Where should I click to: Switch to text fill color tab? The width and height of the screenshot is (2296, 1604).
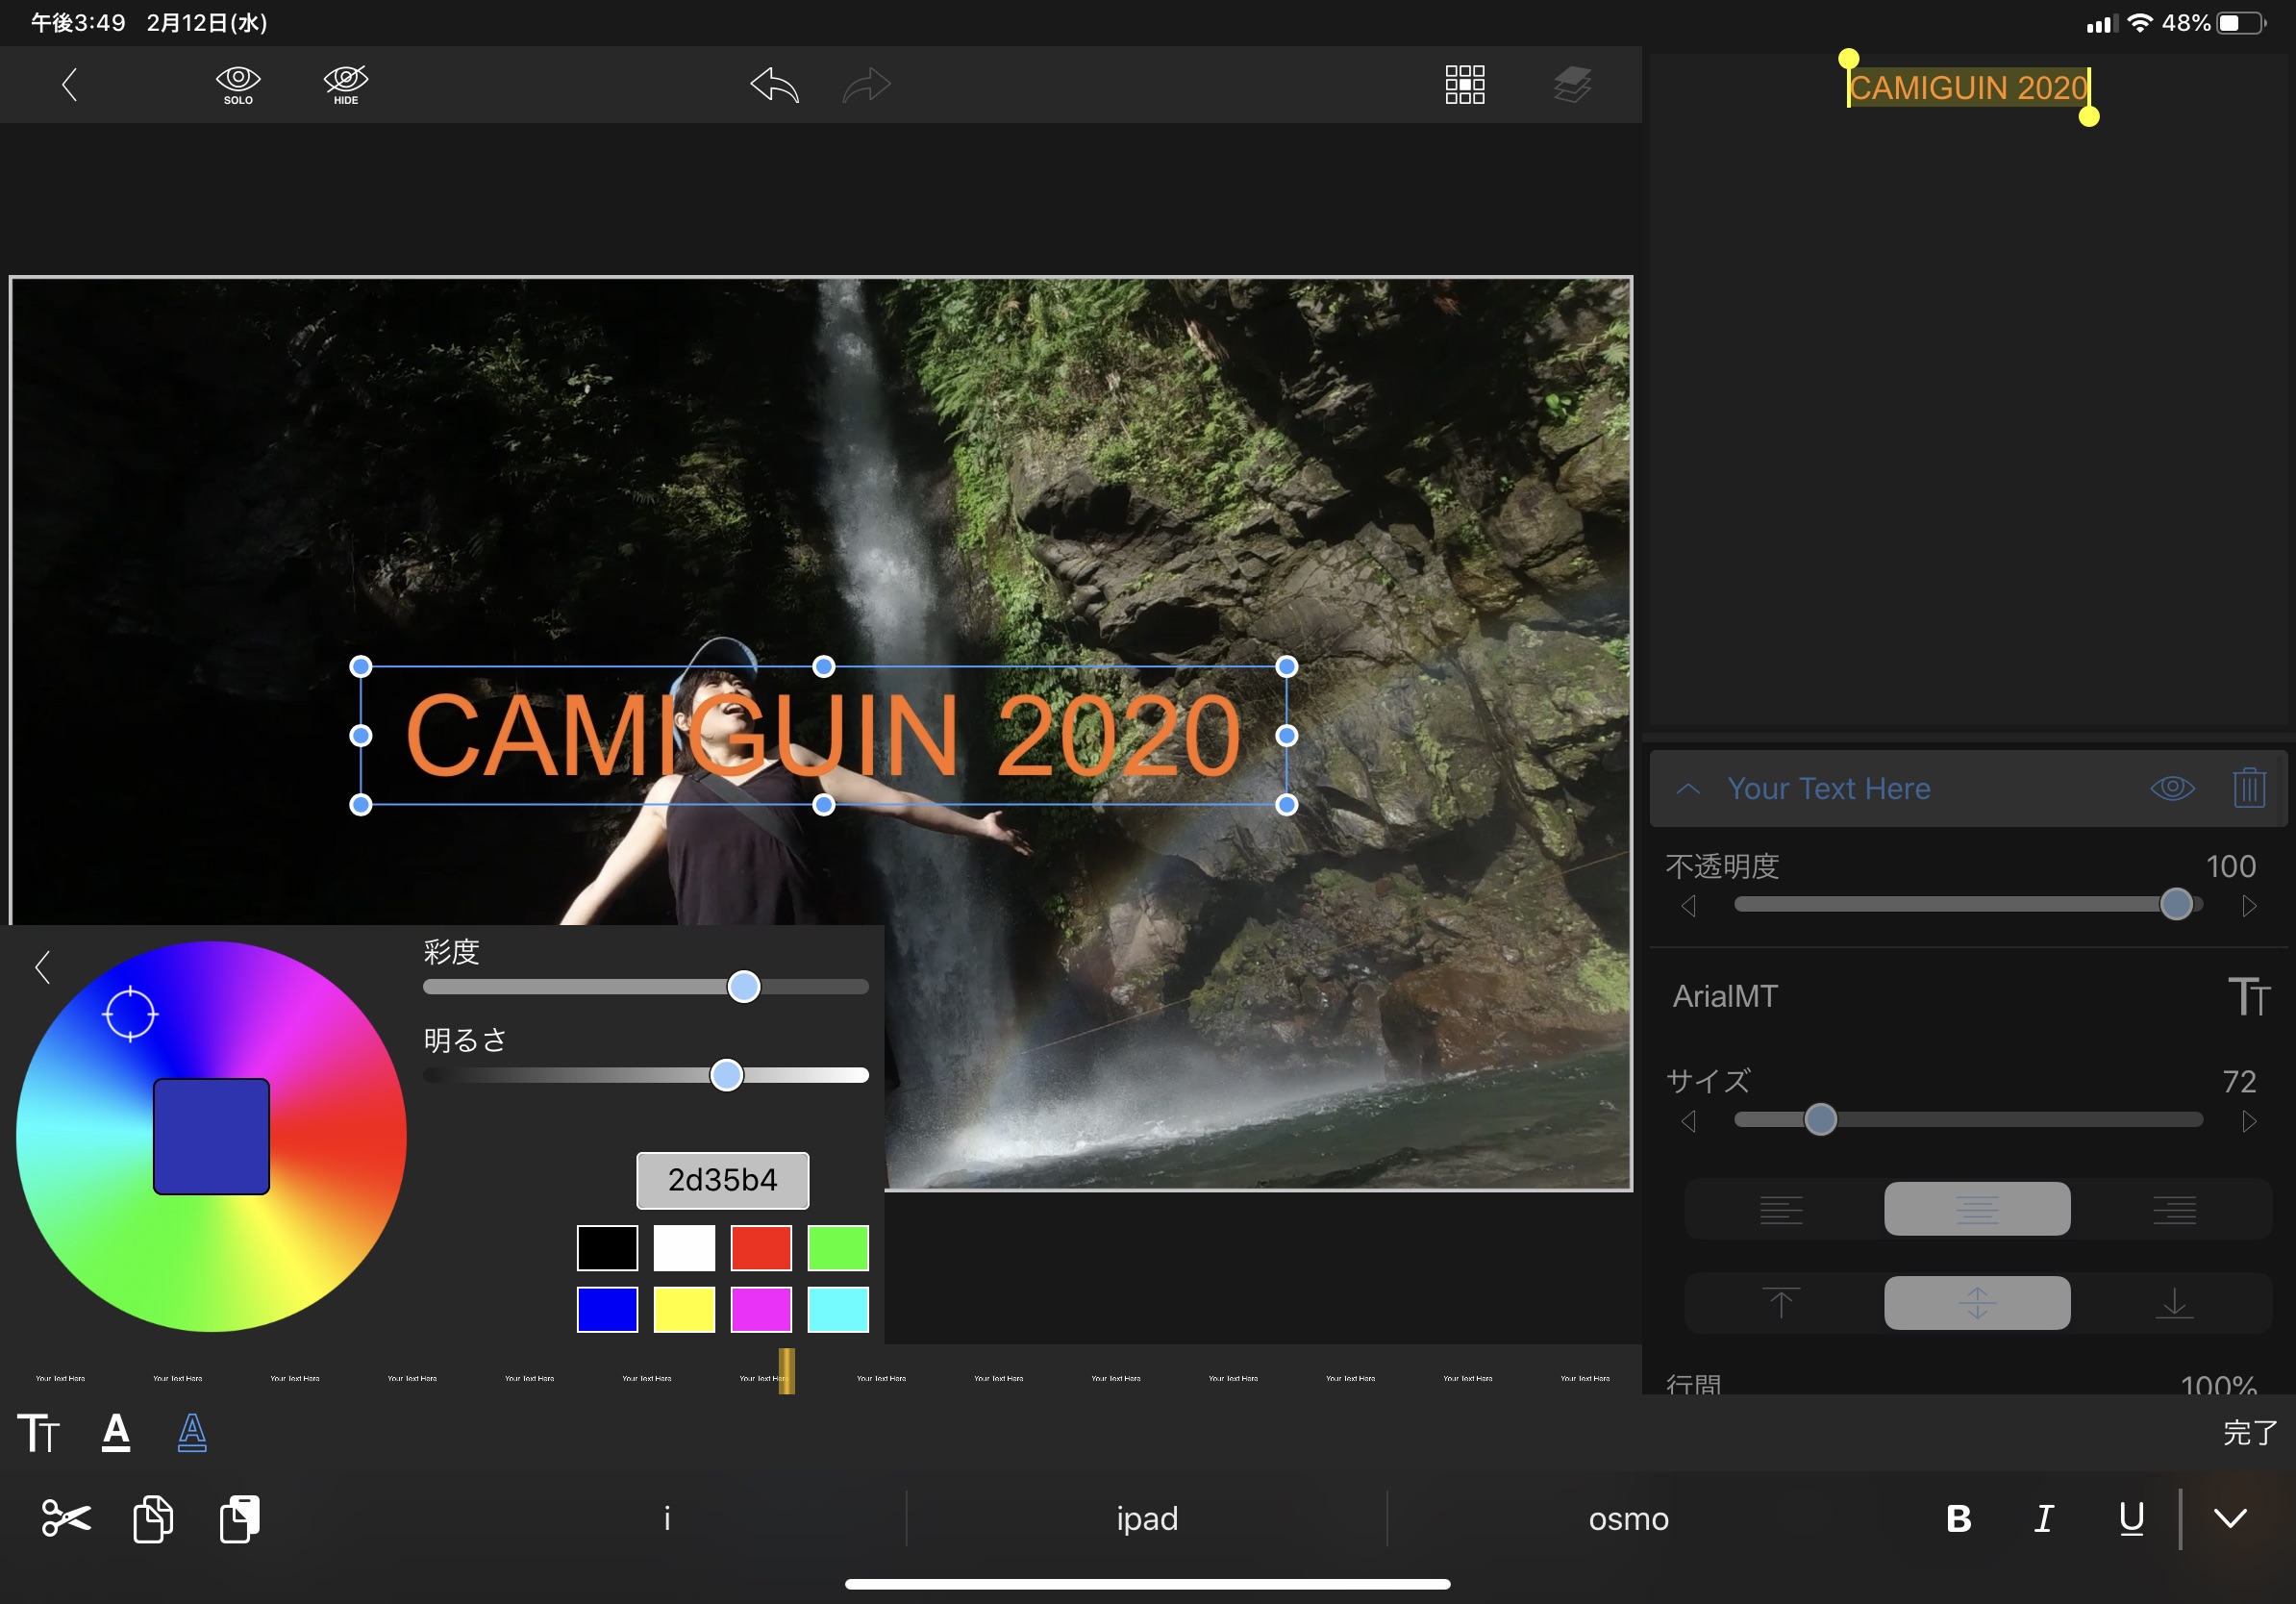(x=116, y=1432)
